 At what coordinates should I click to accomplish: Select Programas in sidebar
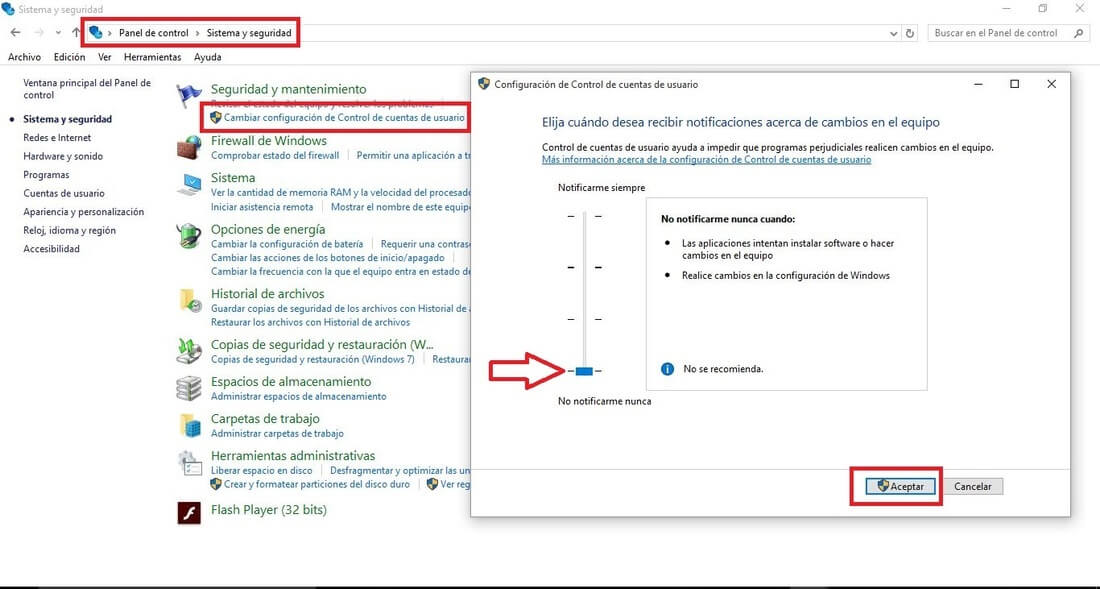[46, 175]
